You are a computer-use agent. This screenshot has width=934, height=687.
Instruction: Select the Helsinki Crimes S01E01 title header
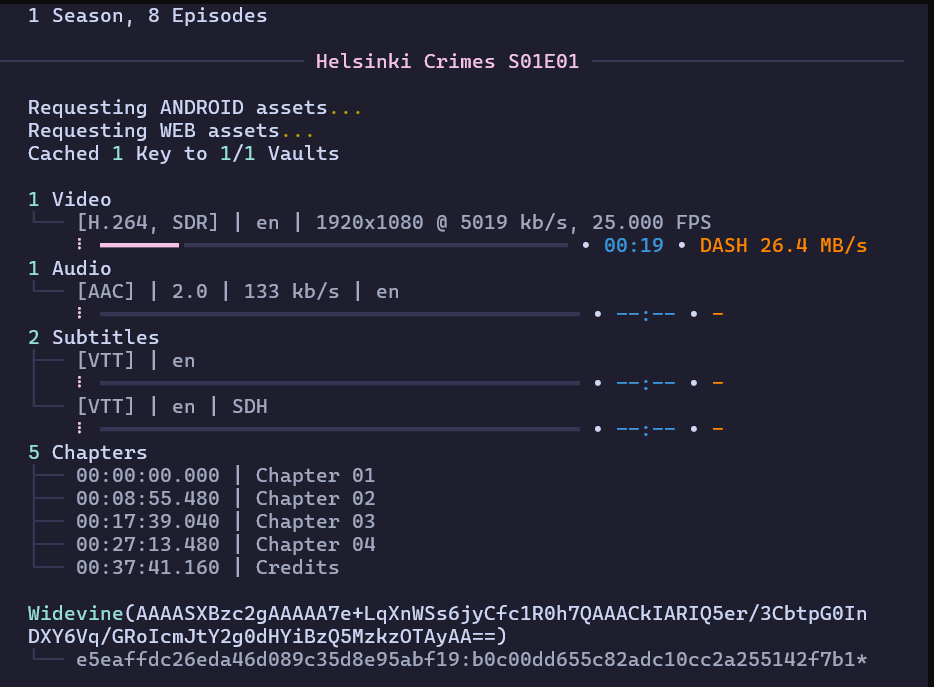pyautogui.click(x=447, y=62)
